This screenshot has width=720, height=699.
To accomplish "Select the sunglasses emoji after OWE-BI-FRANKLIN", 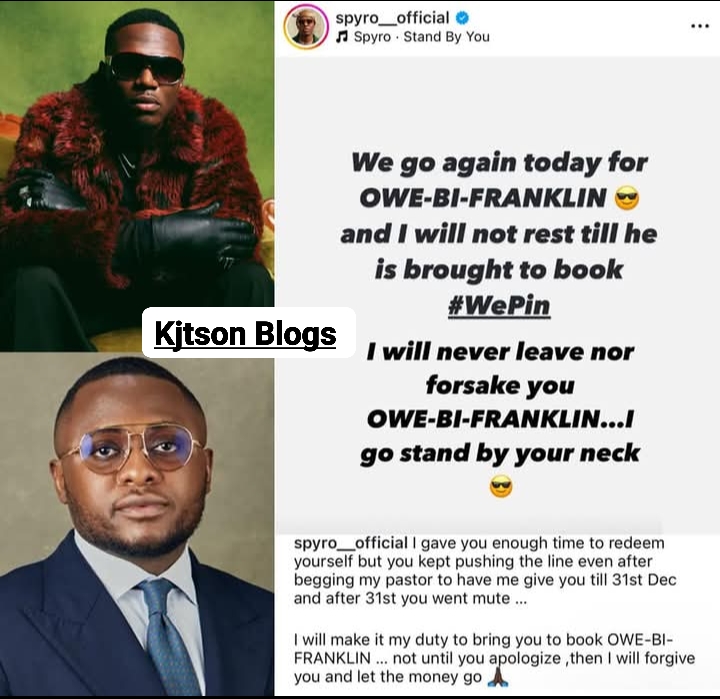I will pos(627,198).
